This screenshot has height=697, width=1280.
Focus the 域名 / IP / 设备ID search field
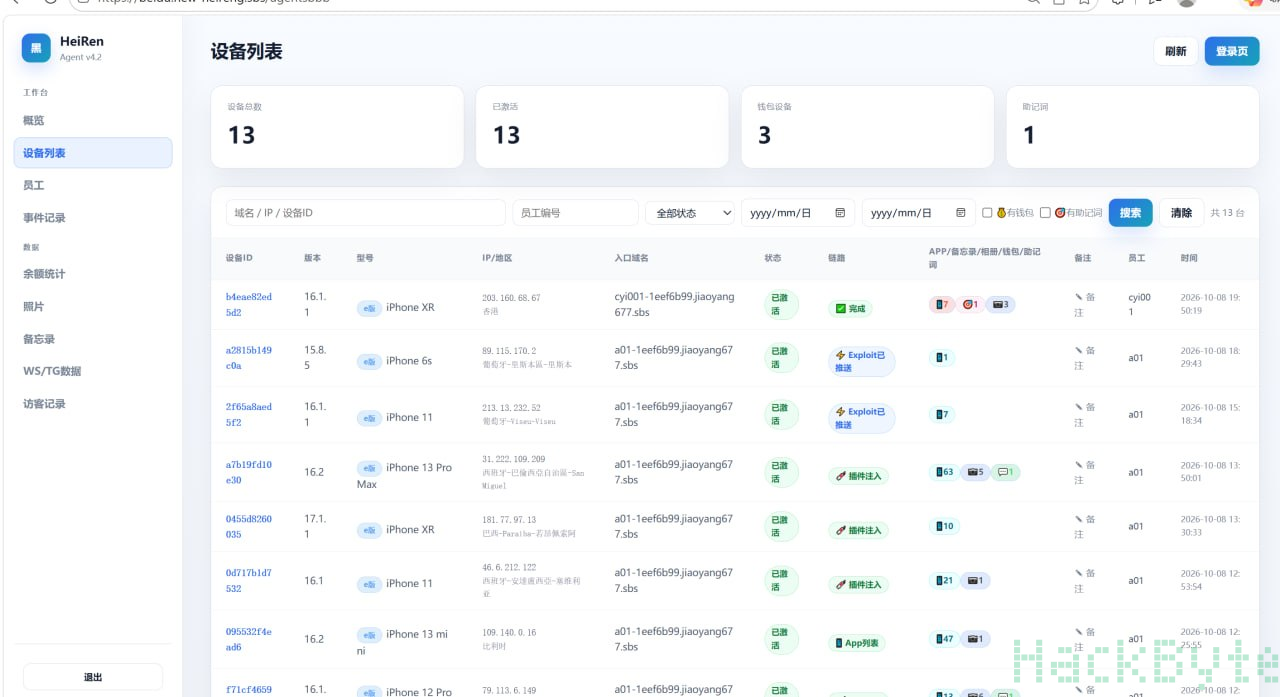(366, 213)
